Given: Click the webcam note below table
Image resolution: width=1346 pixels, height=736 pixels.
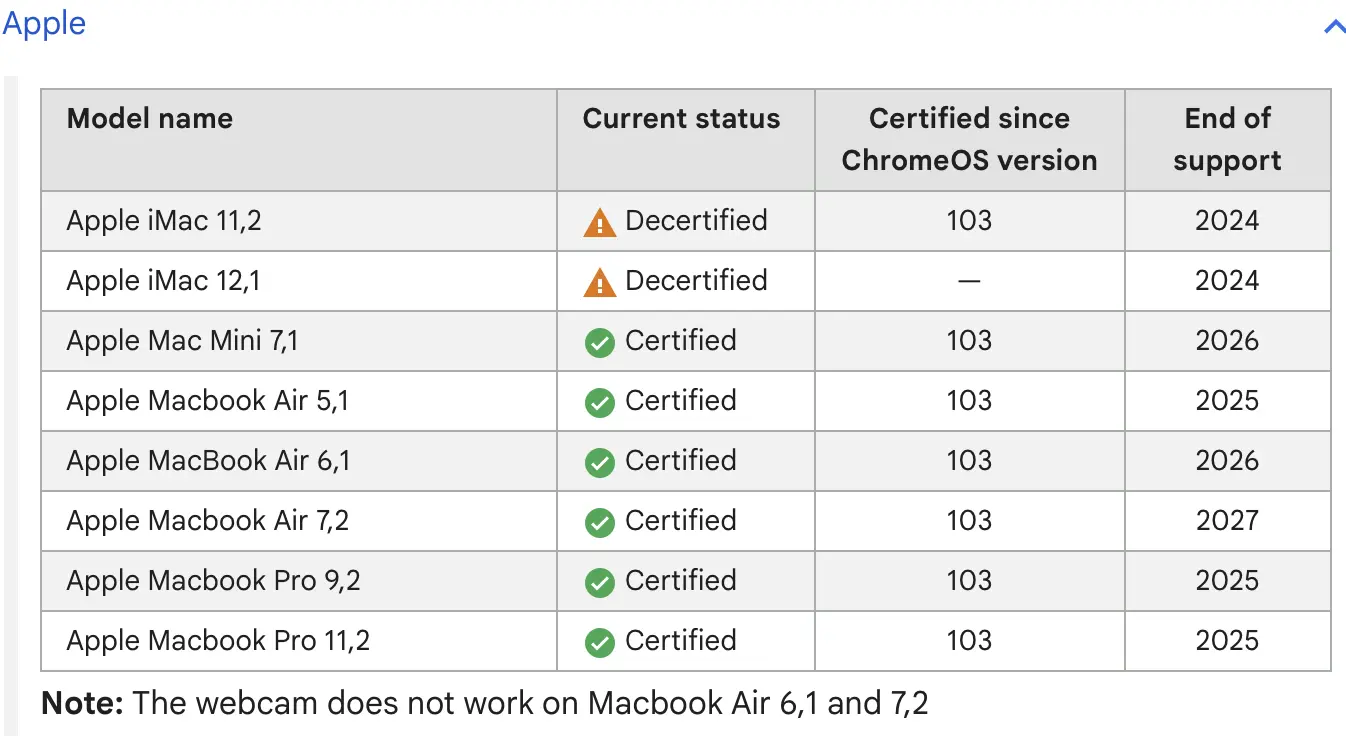Looking at the screenshot, I should (x=485, y=703).
